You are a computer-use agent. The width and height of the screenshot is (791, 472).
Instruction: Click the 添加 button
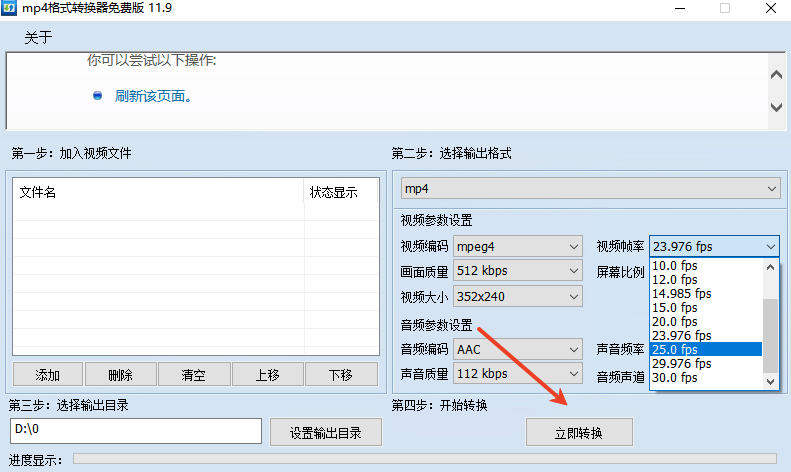click(47, 375)
